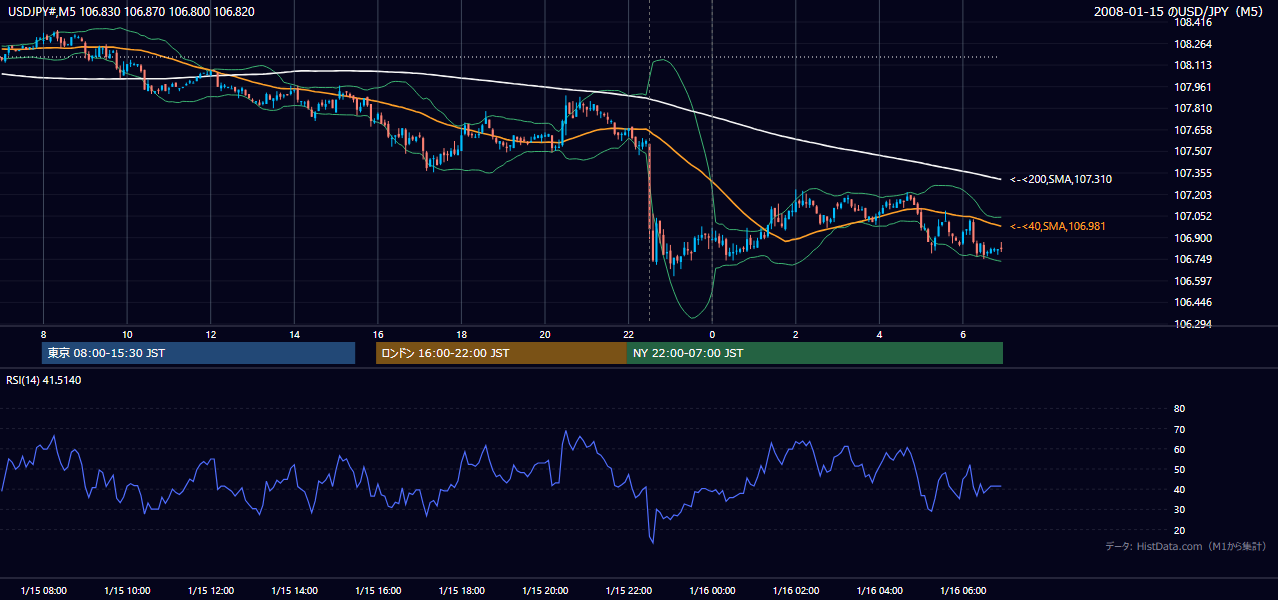Click hour label 20 under price chart
Image resolution: width=1278 pixels, height=600 pixels.
(x=544, y=334)
